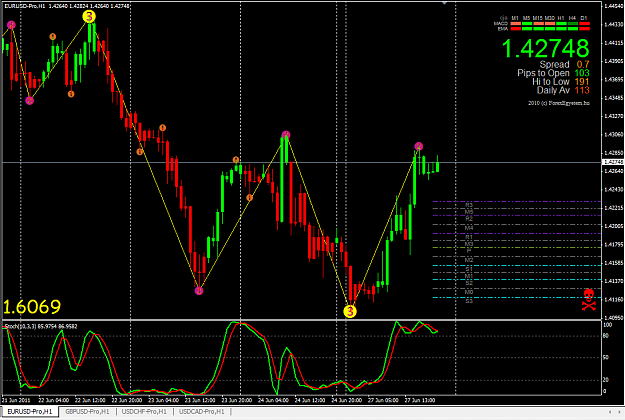Select the yellow 3 marker at the chart low
The height and width of the screenshot is (420, 625).
(x=350, y=311)
